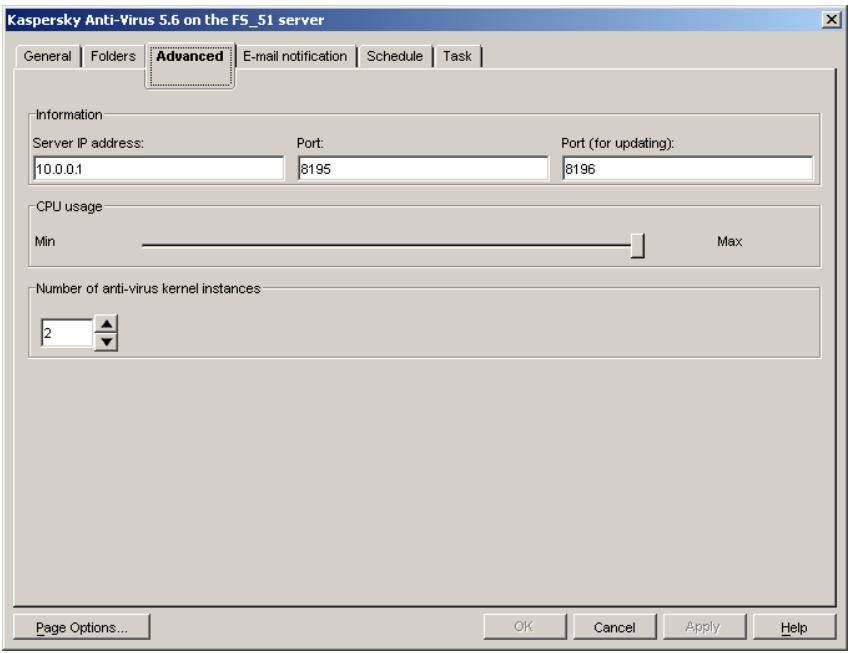Viewport: 848px width, 653px height.
Task: Click the CPU usage slider thumb
Action: click(x=638, y=246)
